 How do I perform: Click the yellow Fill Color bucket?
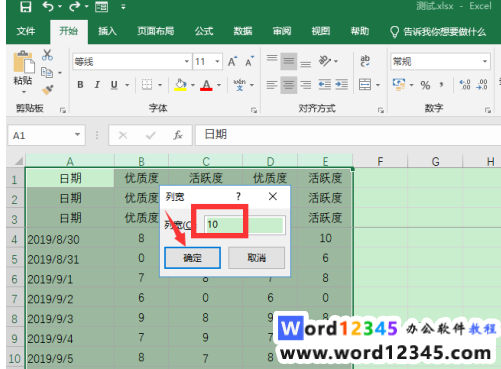[x=180, y=85]
